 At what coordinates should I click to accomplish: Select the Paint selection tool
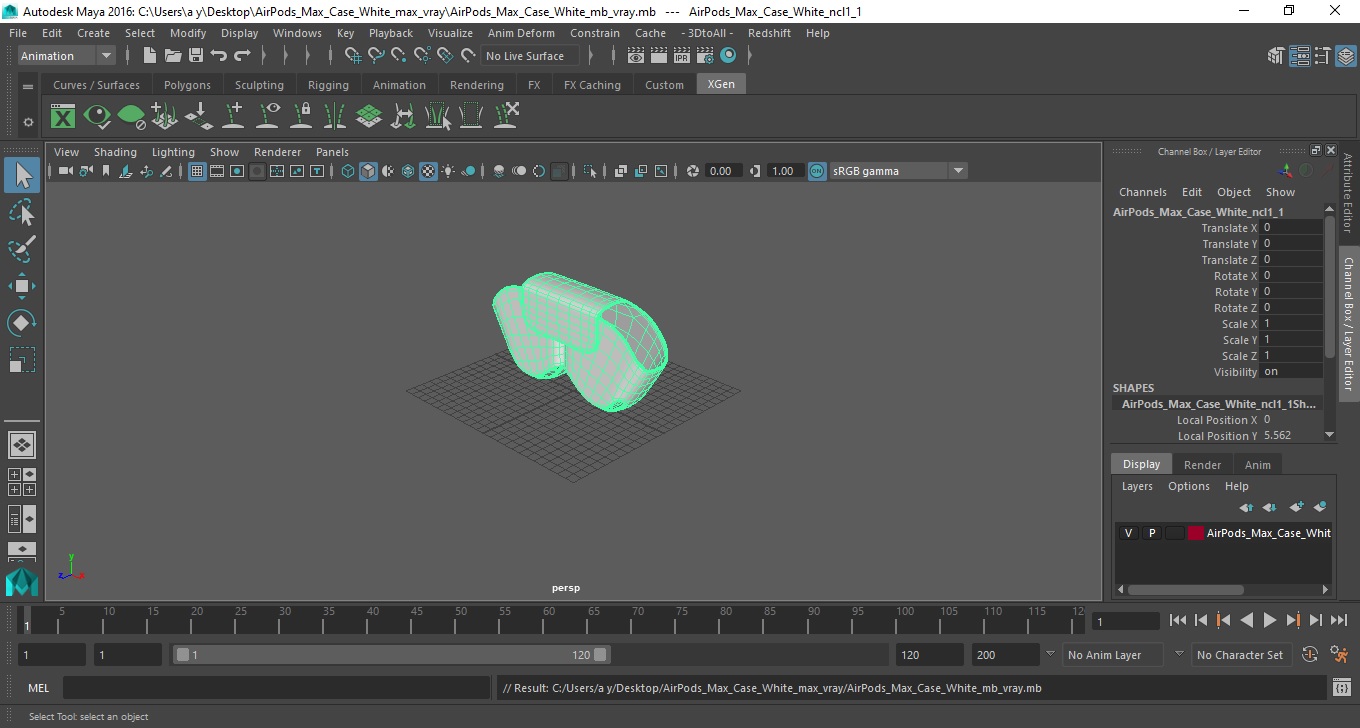coord(22,248)
